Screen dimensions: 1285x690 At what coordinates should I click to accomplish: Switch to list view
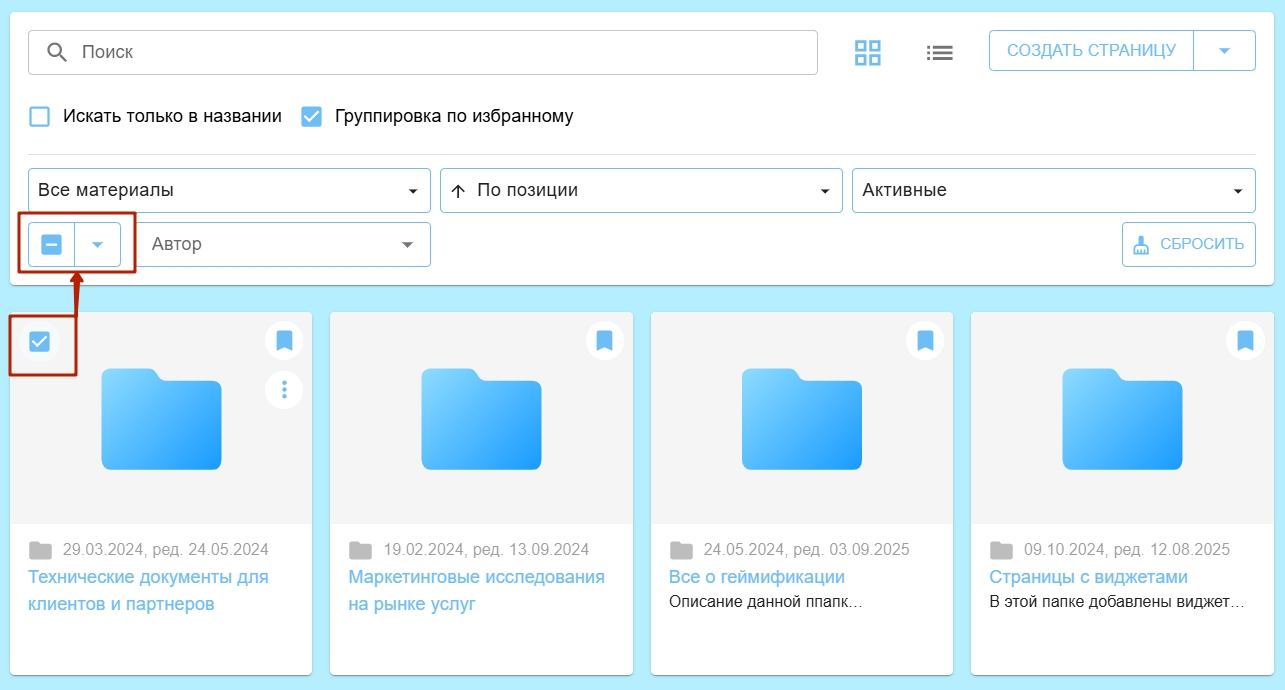click(x=939, y=53)
